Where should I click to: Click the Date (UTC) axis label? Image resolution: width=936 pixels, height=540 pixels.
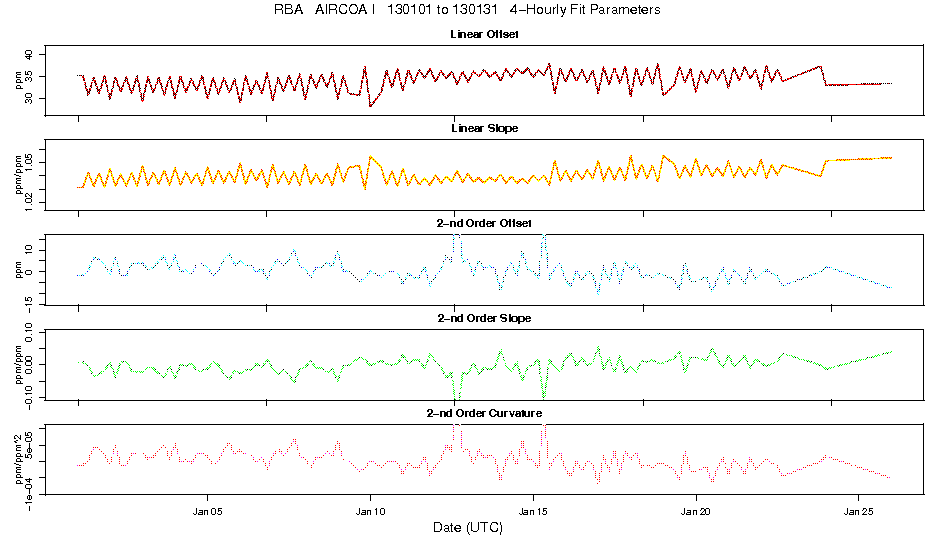point(467,527)
